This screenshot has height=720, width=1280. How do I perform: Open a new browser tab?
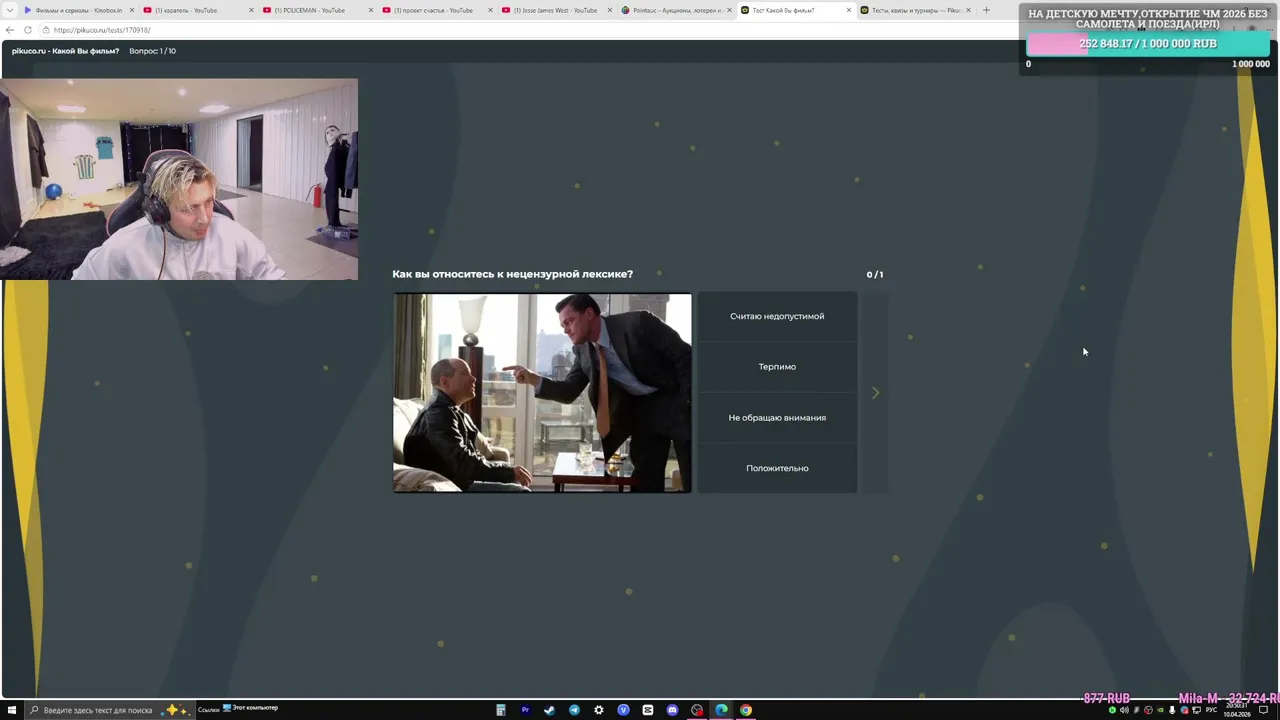coord(986,10)
